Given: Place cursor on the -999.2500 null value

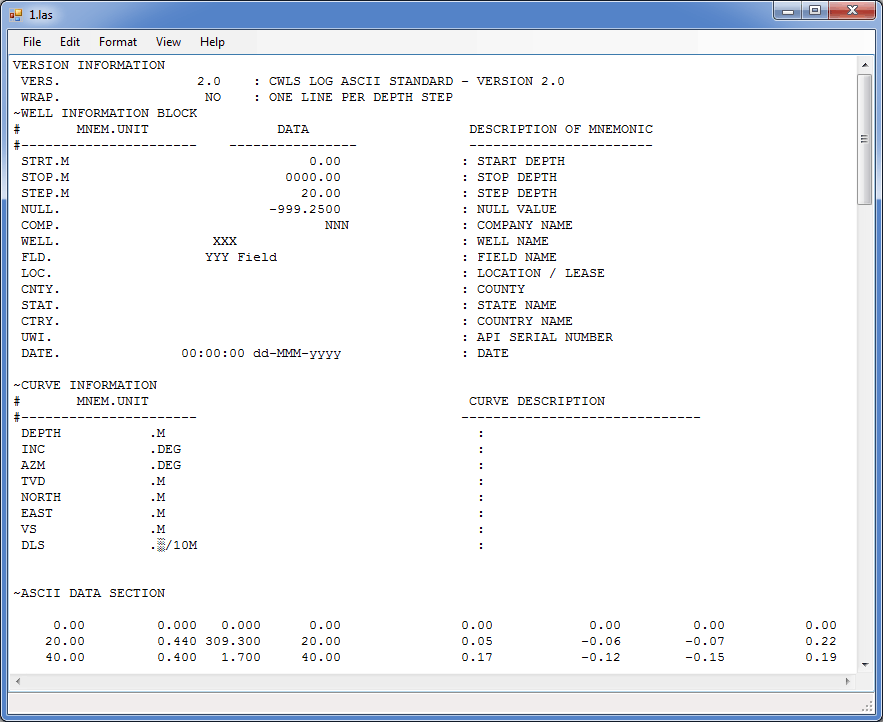Looking at the screenshot, I should [305, 209].
